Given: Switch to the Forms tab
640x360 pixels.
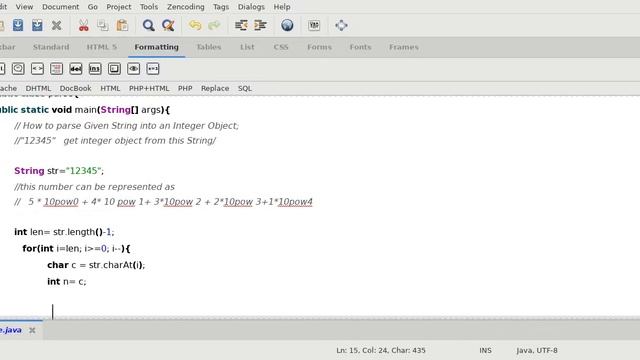Looking at the screenshot, I should coord(319,47).
